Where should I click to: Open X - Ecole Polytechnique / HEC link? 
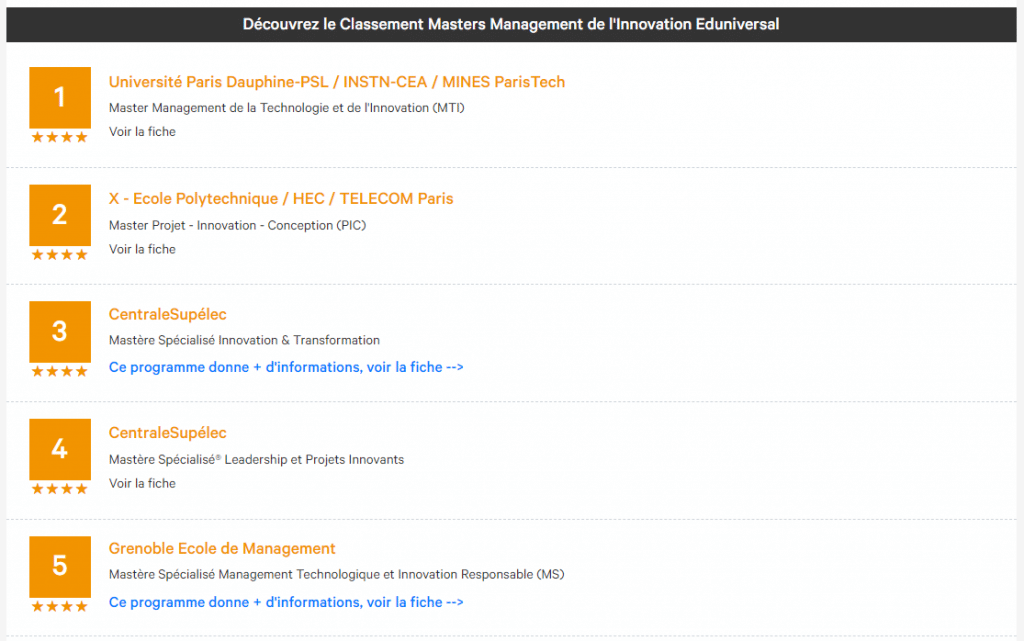point(280,199)
